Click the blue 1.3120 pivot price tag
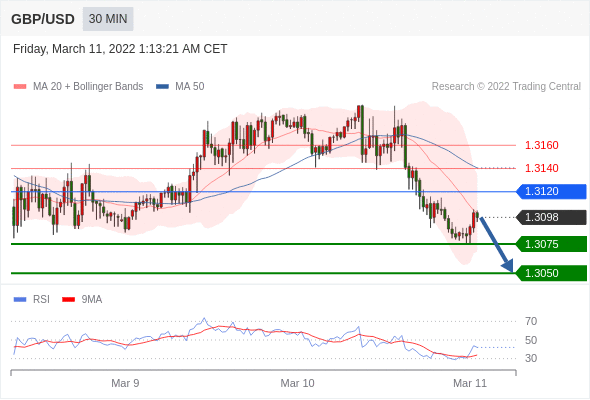The height and width of the screenshot is (400, 590). 551,192
